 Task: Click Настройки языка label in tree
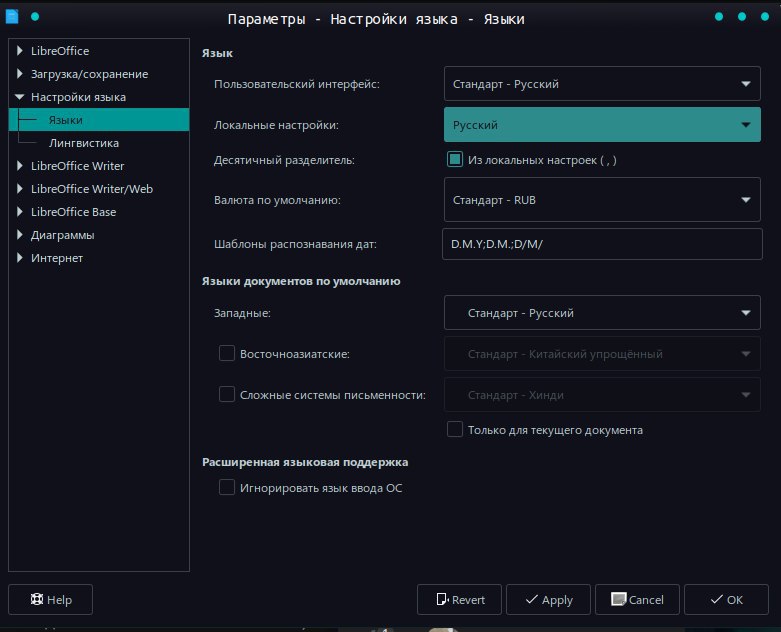(78, 97)
